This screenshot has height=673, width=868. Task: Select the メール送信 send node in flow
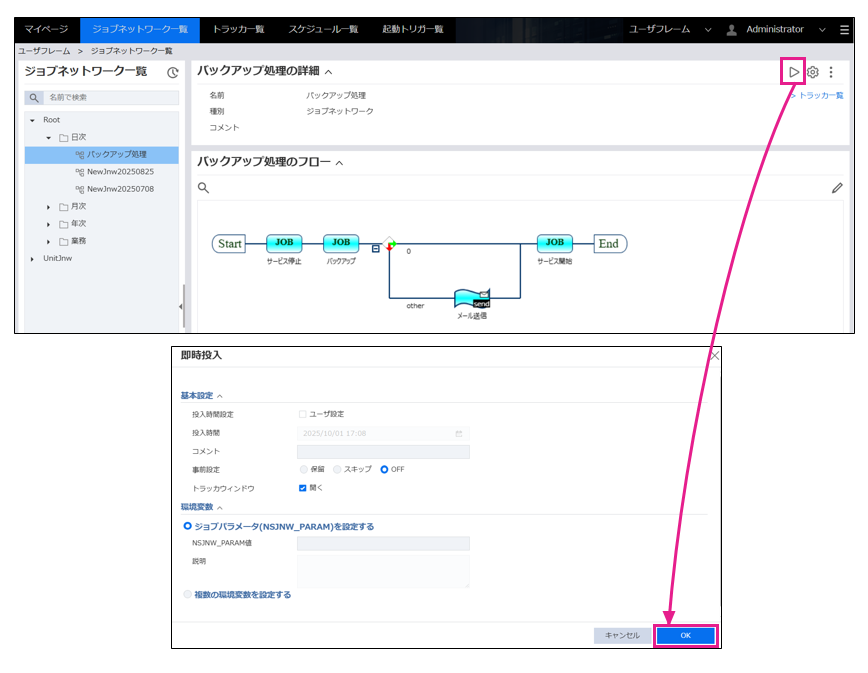point(469,299)
